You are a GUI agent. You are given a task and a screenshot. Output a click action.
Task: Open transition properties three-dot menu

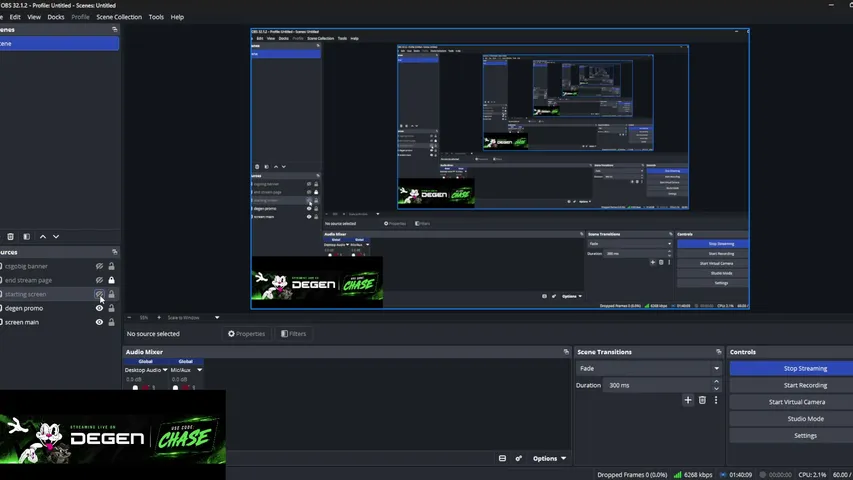716,400
